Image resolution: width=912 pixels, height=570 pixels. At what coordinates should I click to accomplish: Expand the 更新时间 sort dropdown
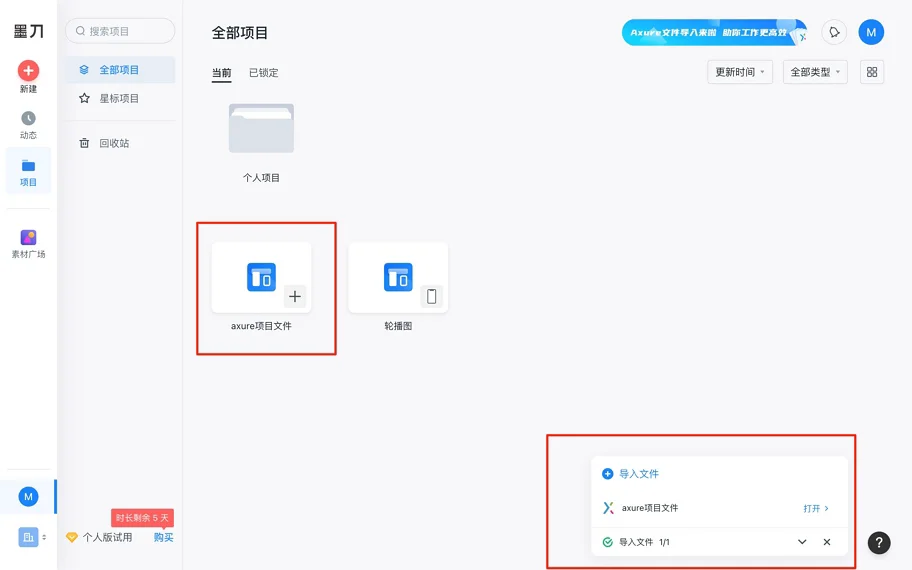(740, 72)
